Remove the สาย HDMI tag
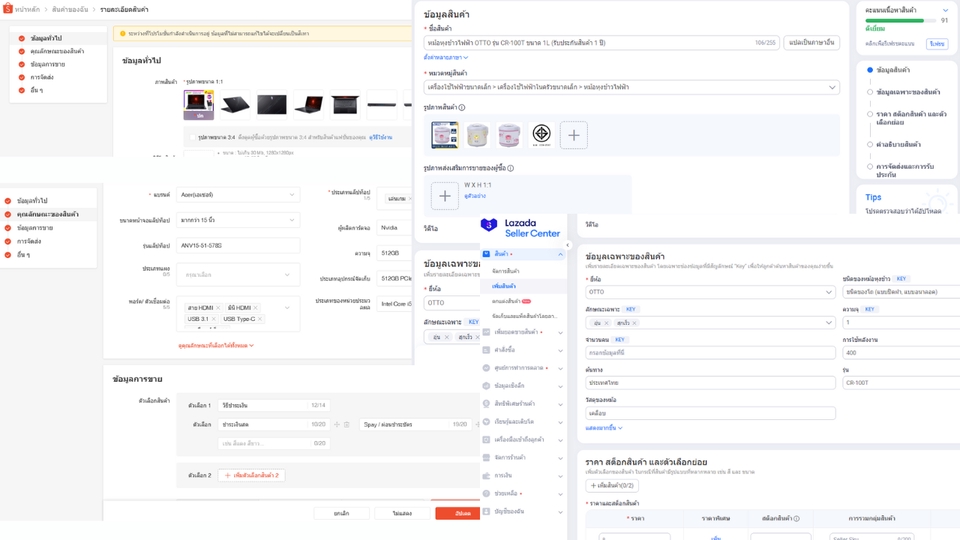The width and height of the screenshot is (960, 540). (218, 307)
